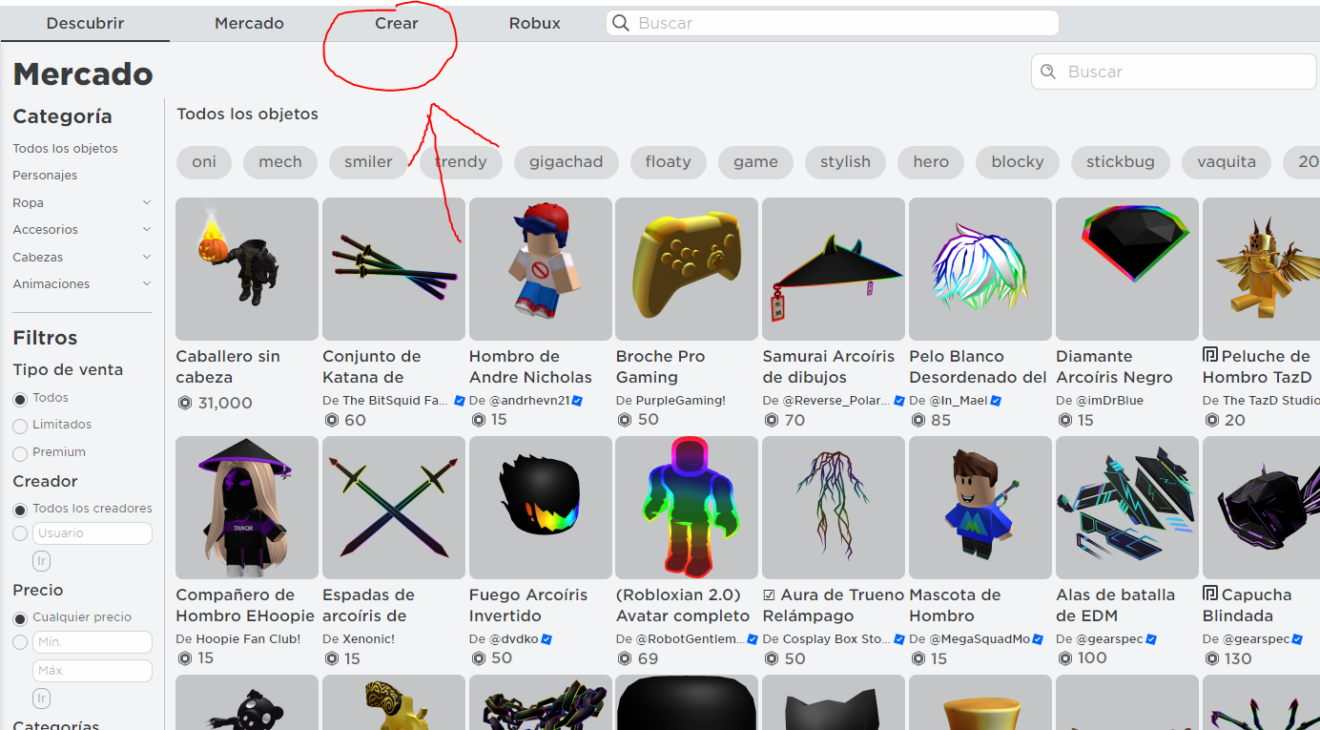The height and width of the screenshot is (730, 1320).
Task: Open the Mascota de Hombro thumbnail
Action: (980, 508)
